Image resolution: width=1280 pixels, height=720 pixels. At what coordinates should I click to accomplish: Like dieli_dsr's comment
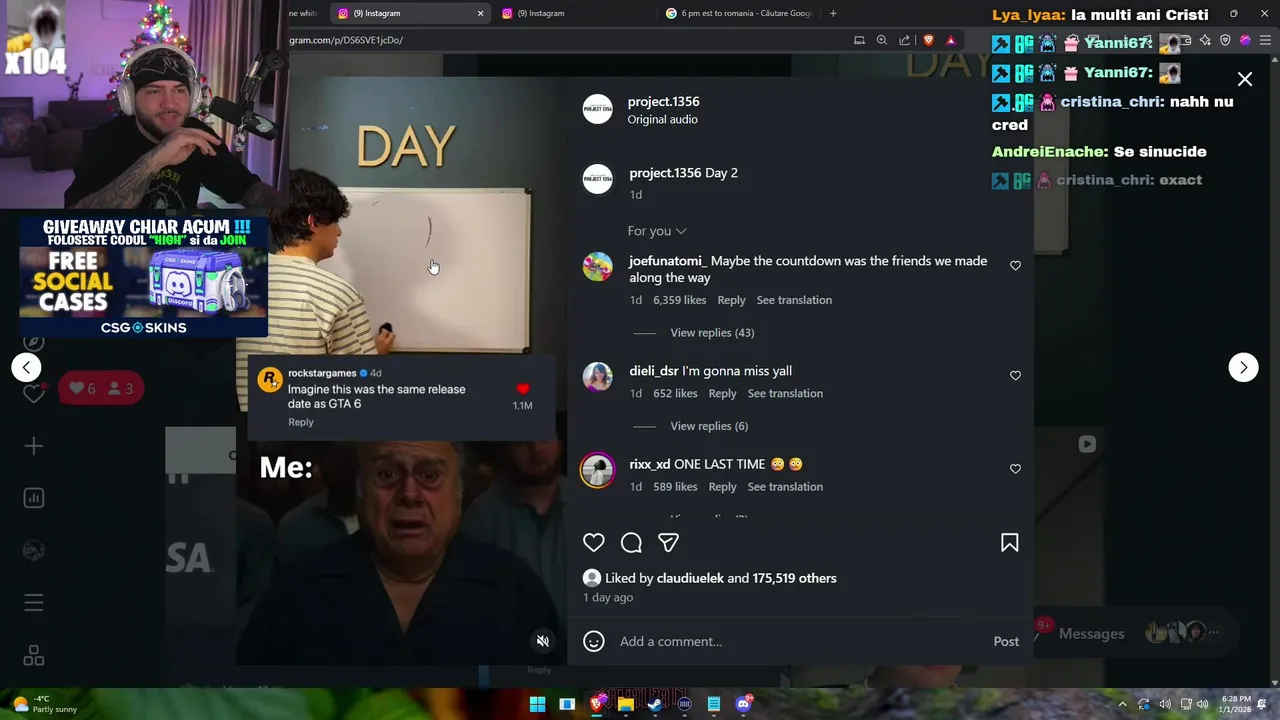(x=1015, y=376)
